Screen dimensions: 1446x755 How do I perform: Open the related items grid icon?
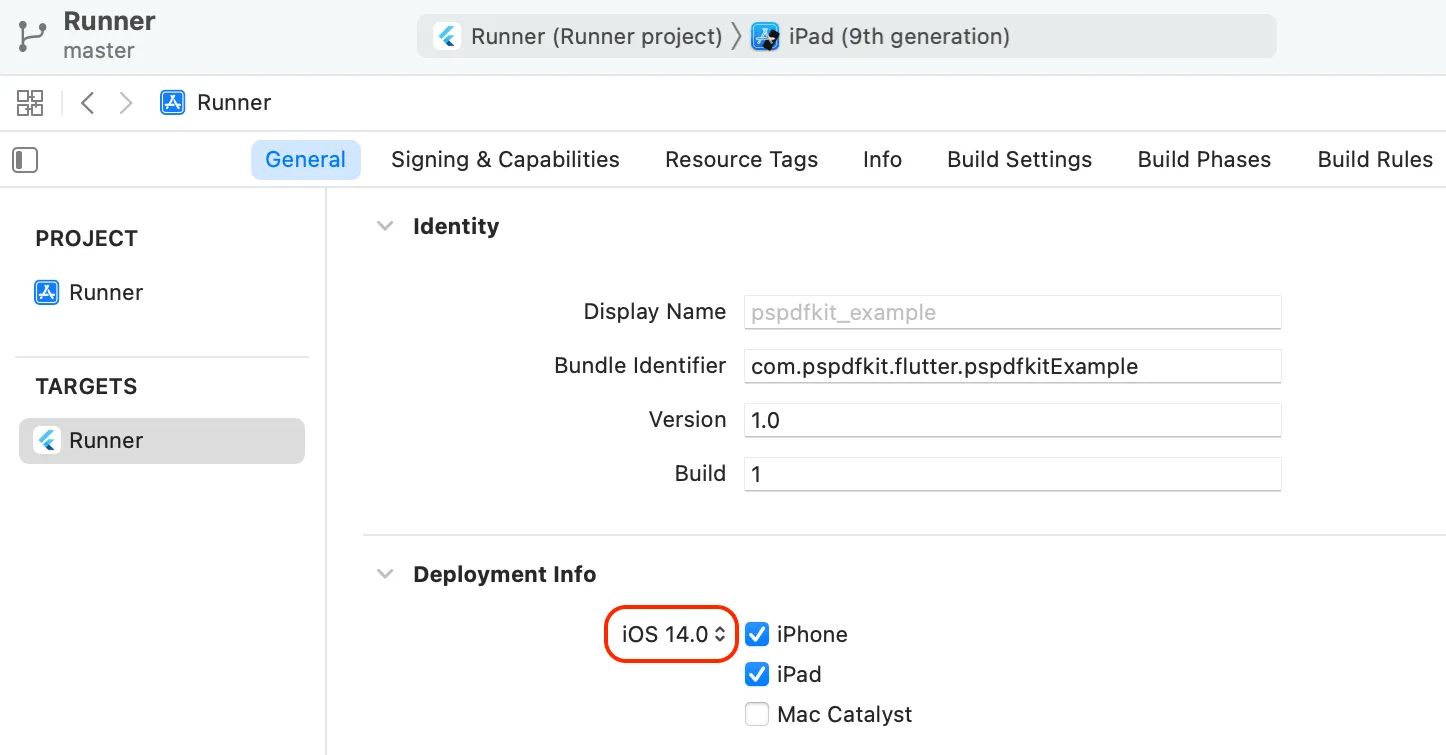30,102
